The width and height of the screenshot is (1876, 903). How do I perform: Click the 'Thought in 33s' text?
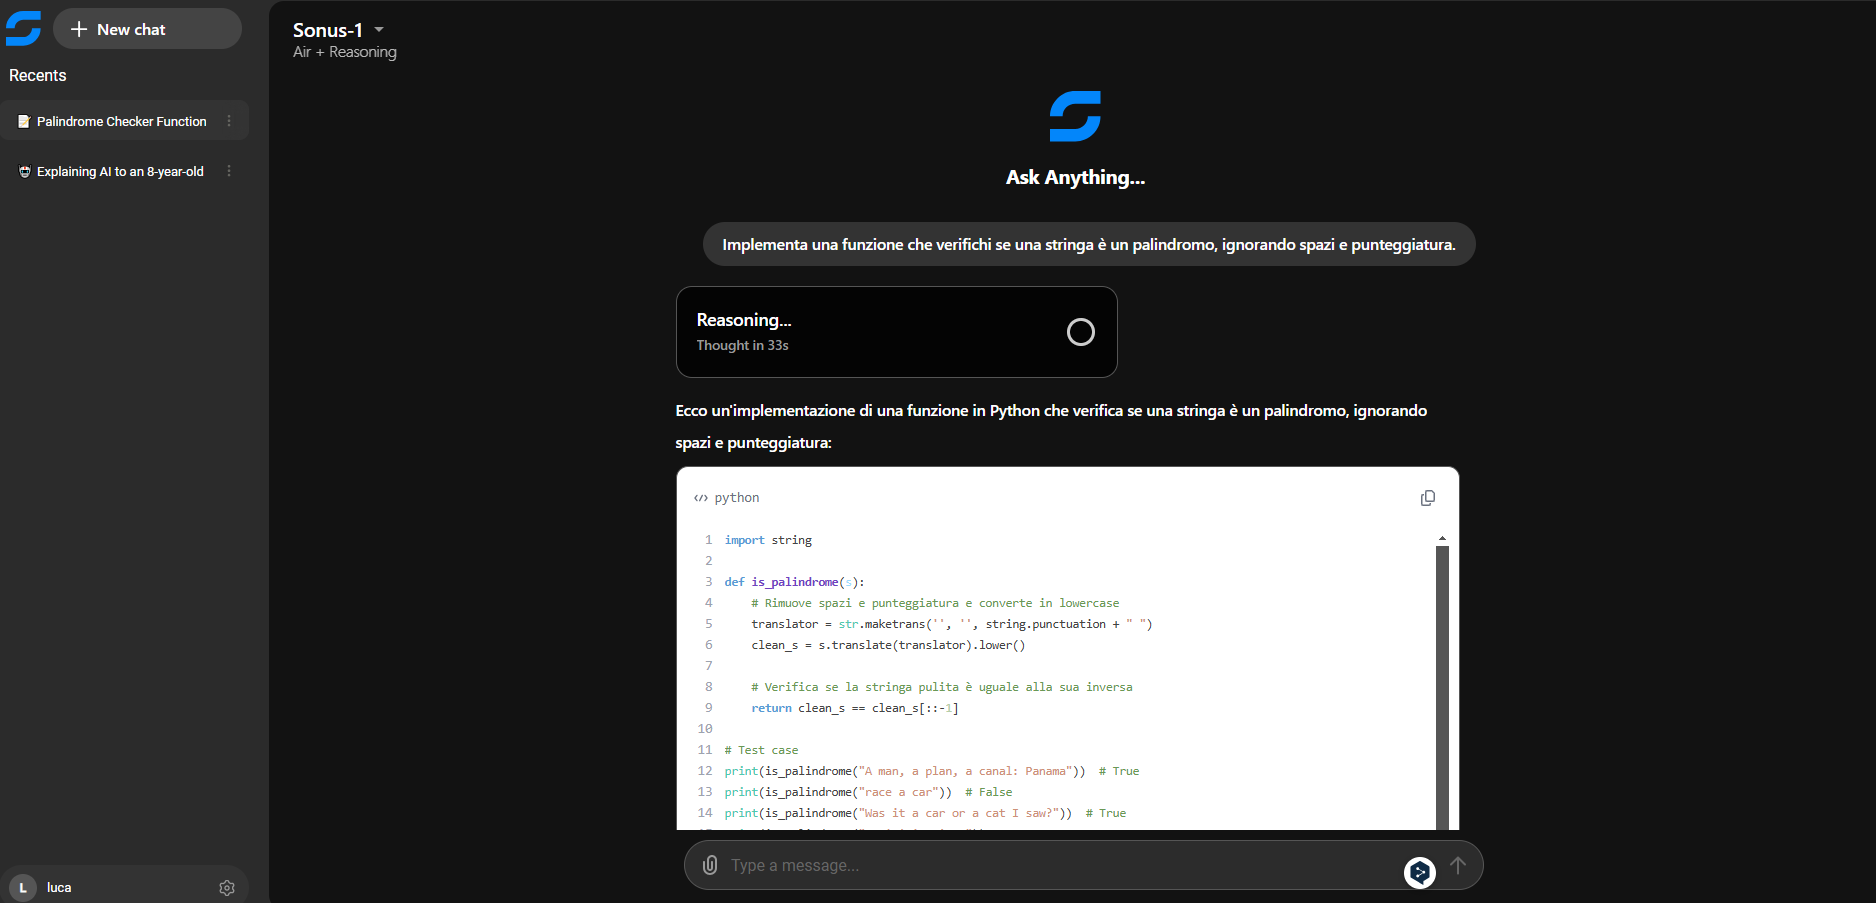click(742, 345)
